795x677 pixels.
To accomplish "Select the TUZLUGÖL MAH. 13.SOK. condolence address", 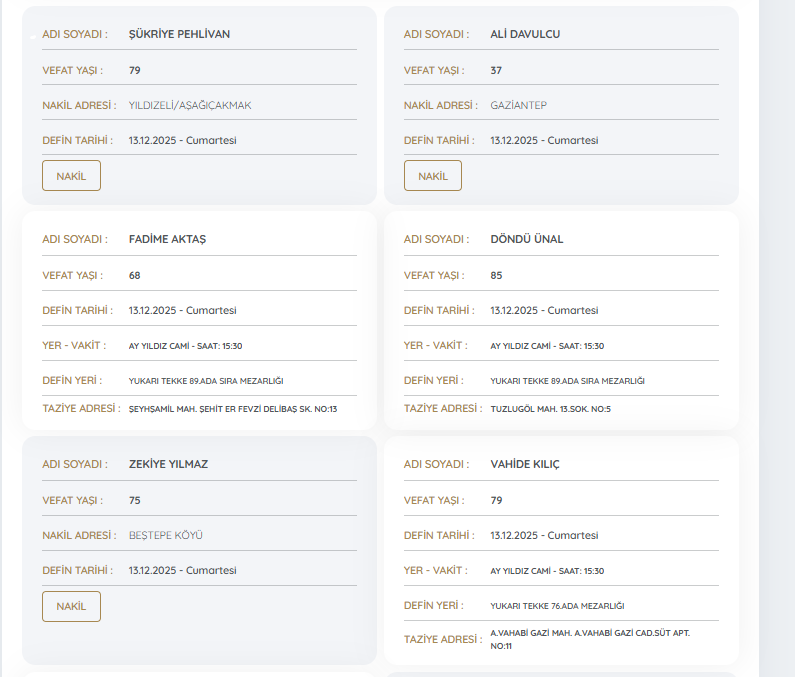I will point(550,409).
